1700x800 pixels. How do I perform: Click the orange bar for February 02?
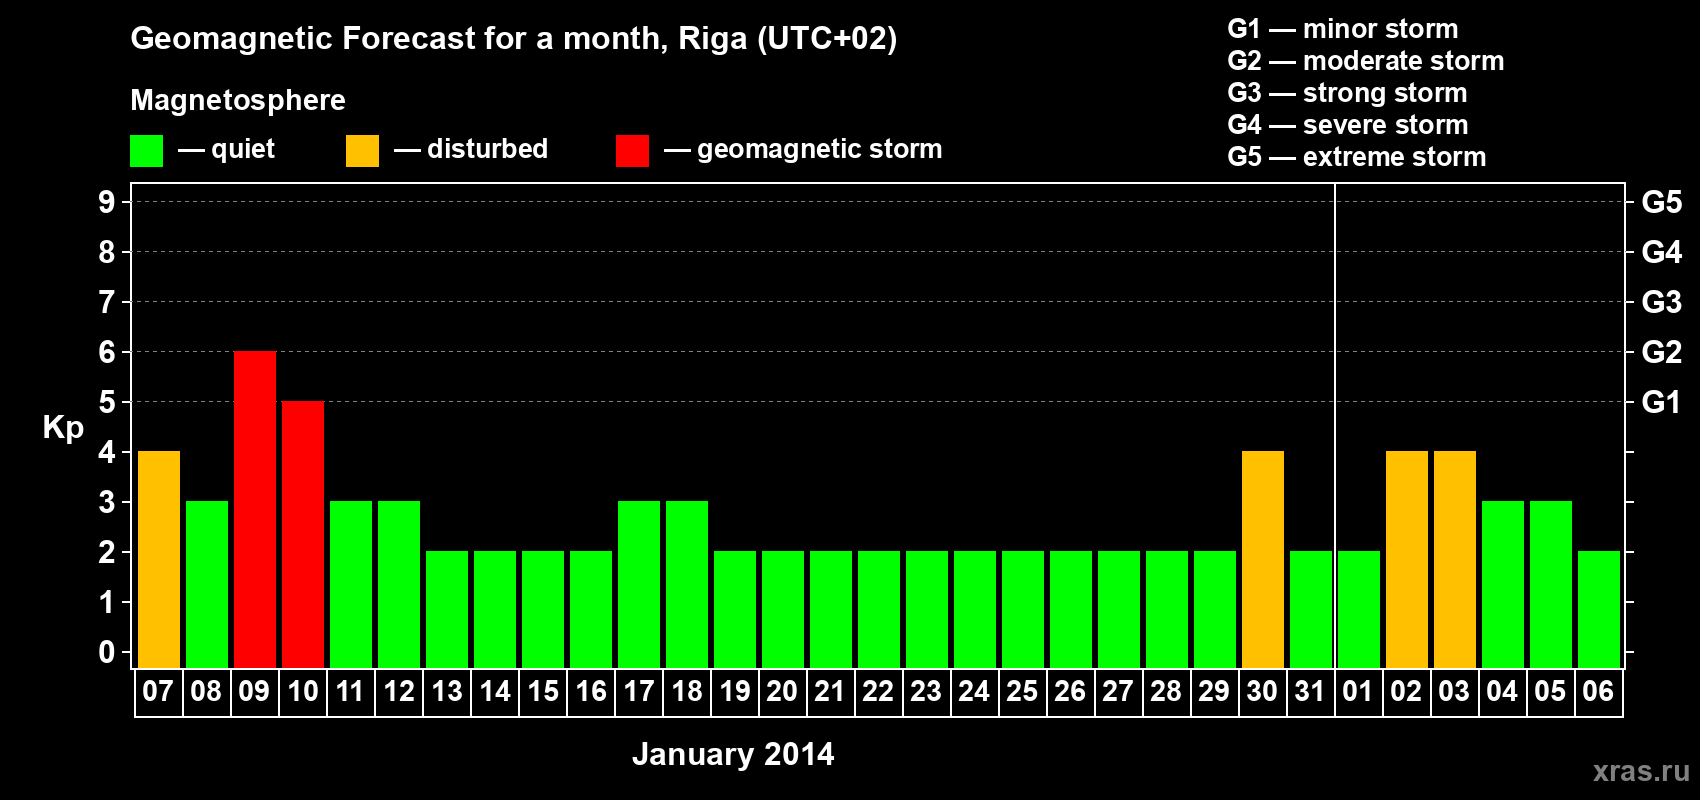point(1407,559)
